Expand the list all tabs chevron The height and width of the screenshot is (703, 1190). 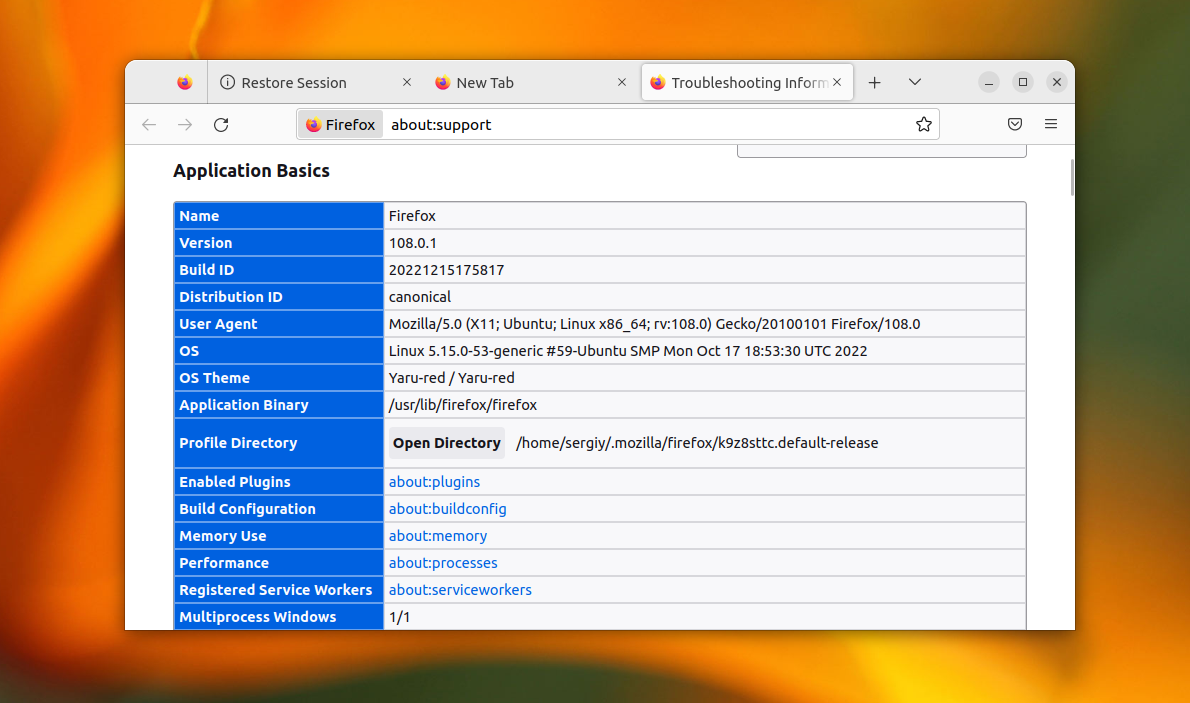[914, 83]
